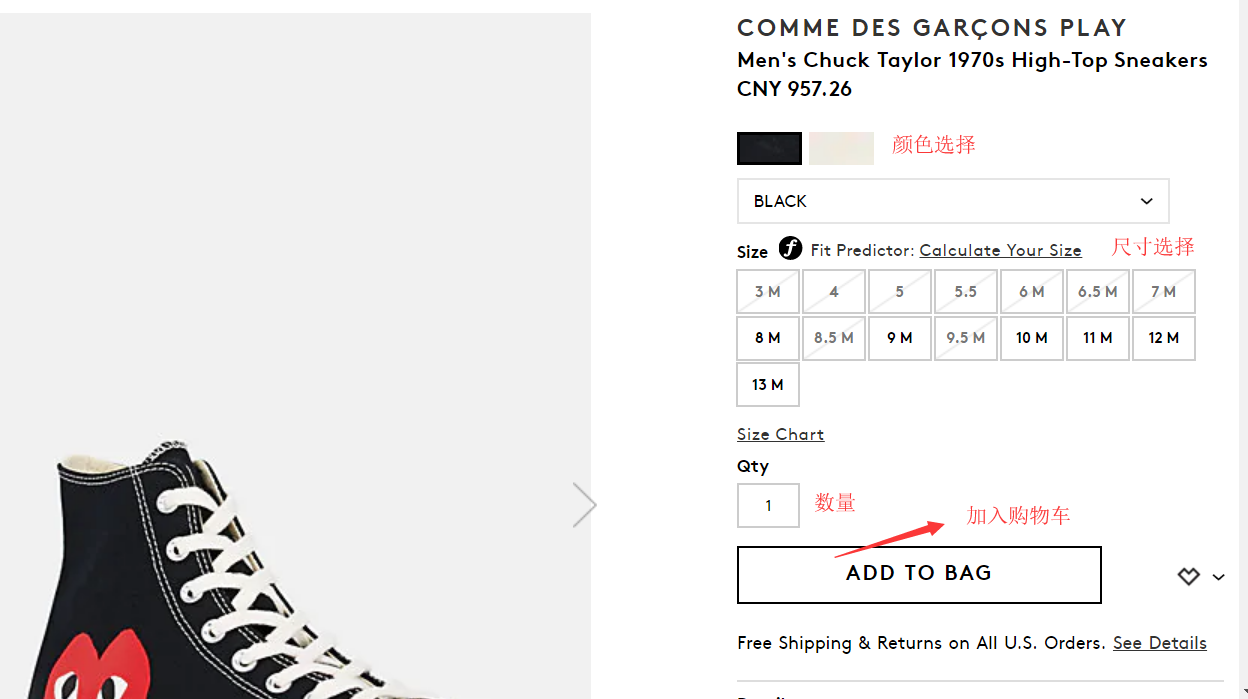Click the Qty quantity input field
This screenshot has width=1248, height=699.
[x=768, y=505]
